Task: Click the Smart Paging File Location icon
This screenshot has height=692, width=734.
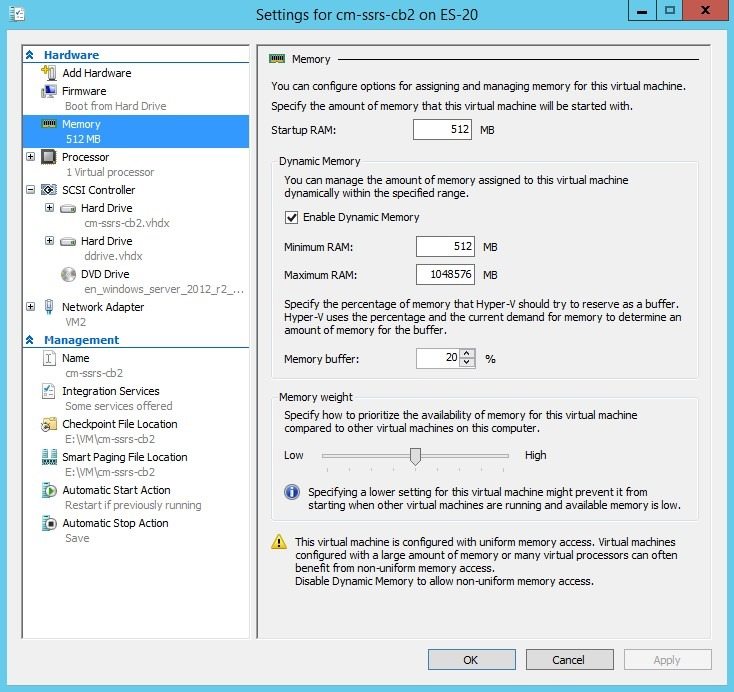Action: pos(49,457)
